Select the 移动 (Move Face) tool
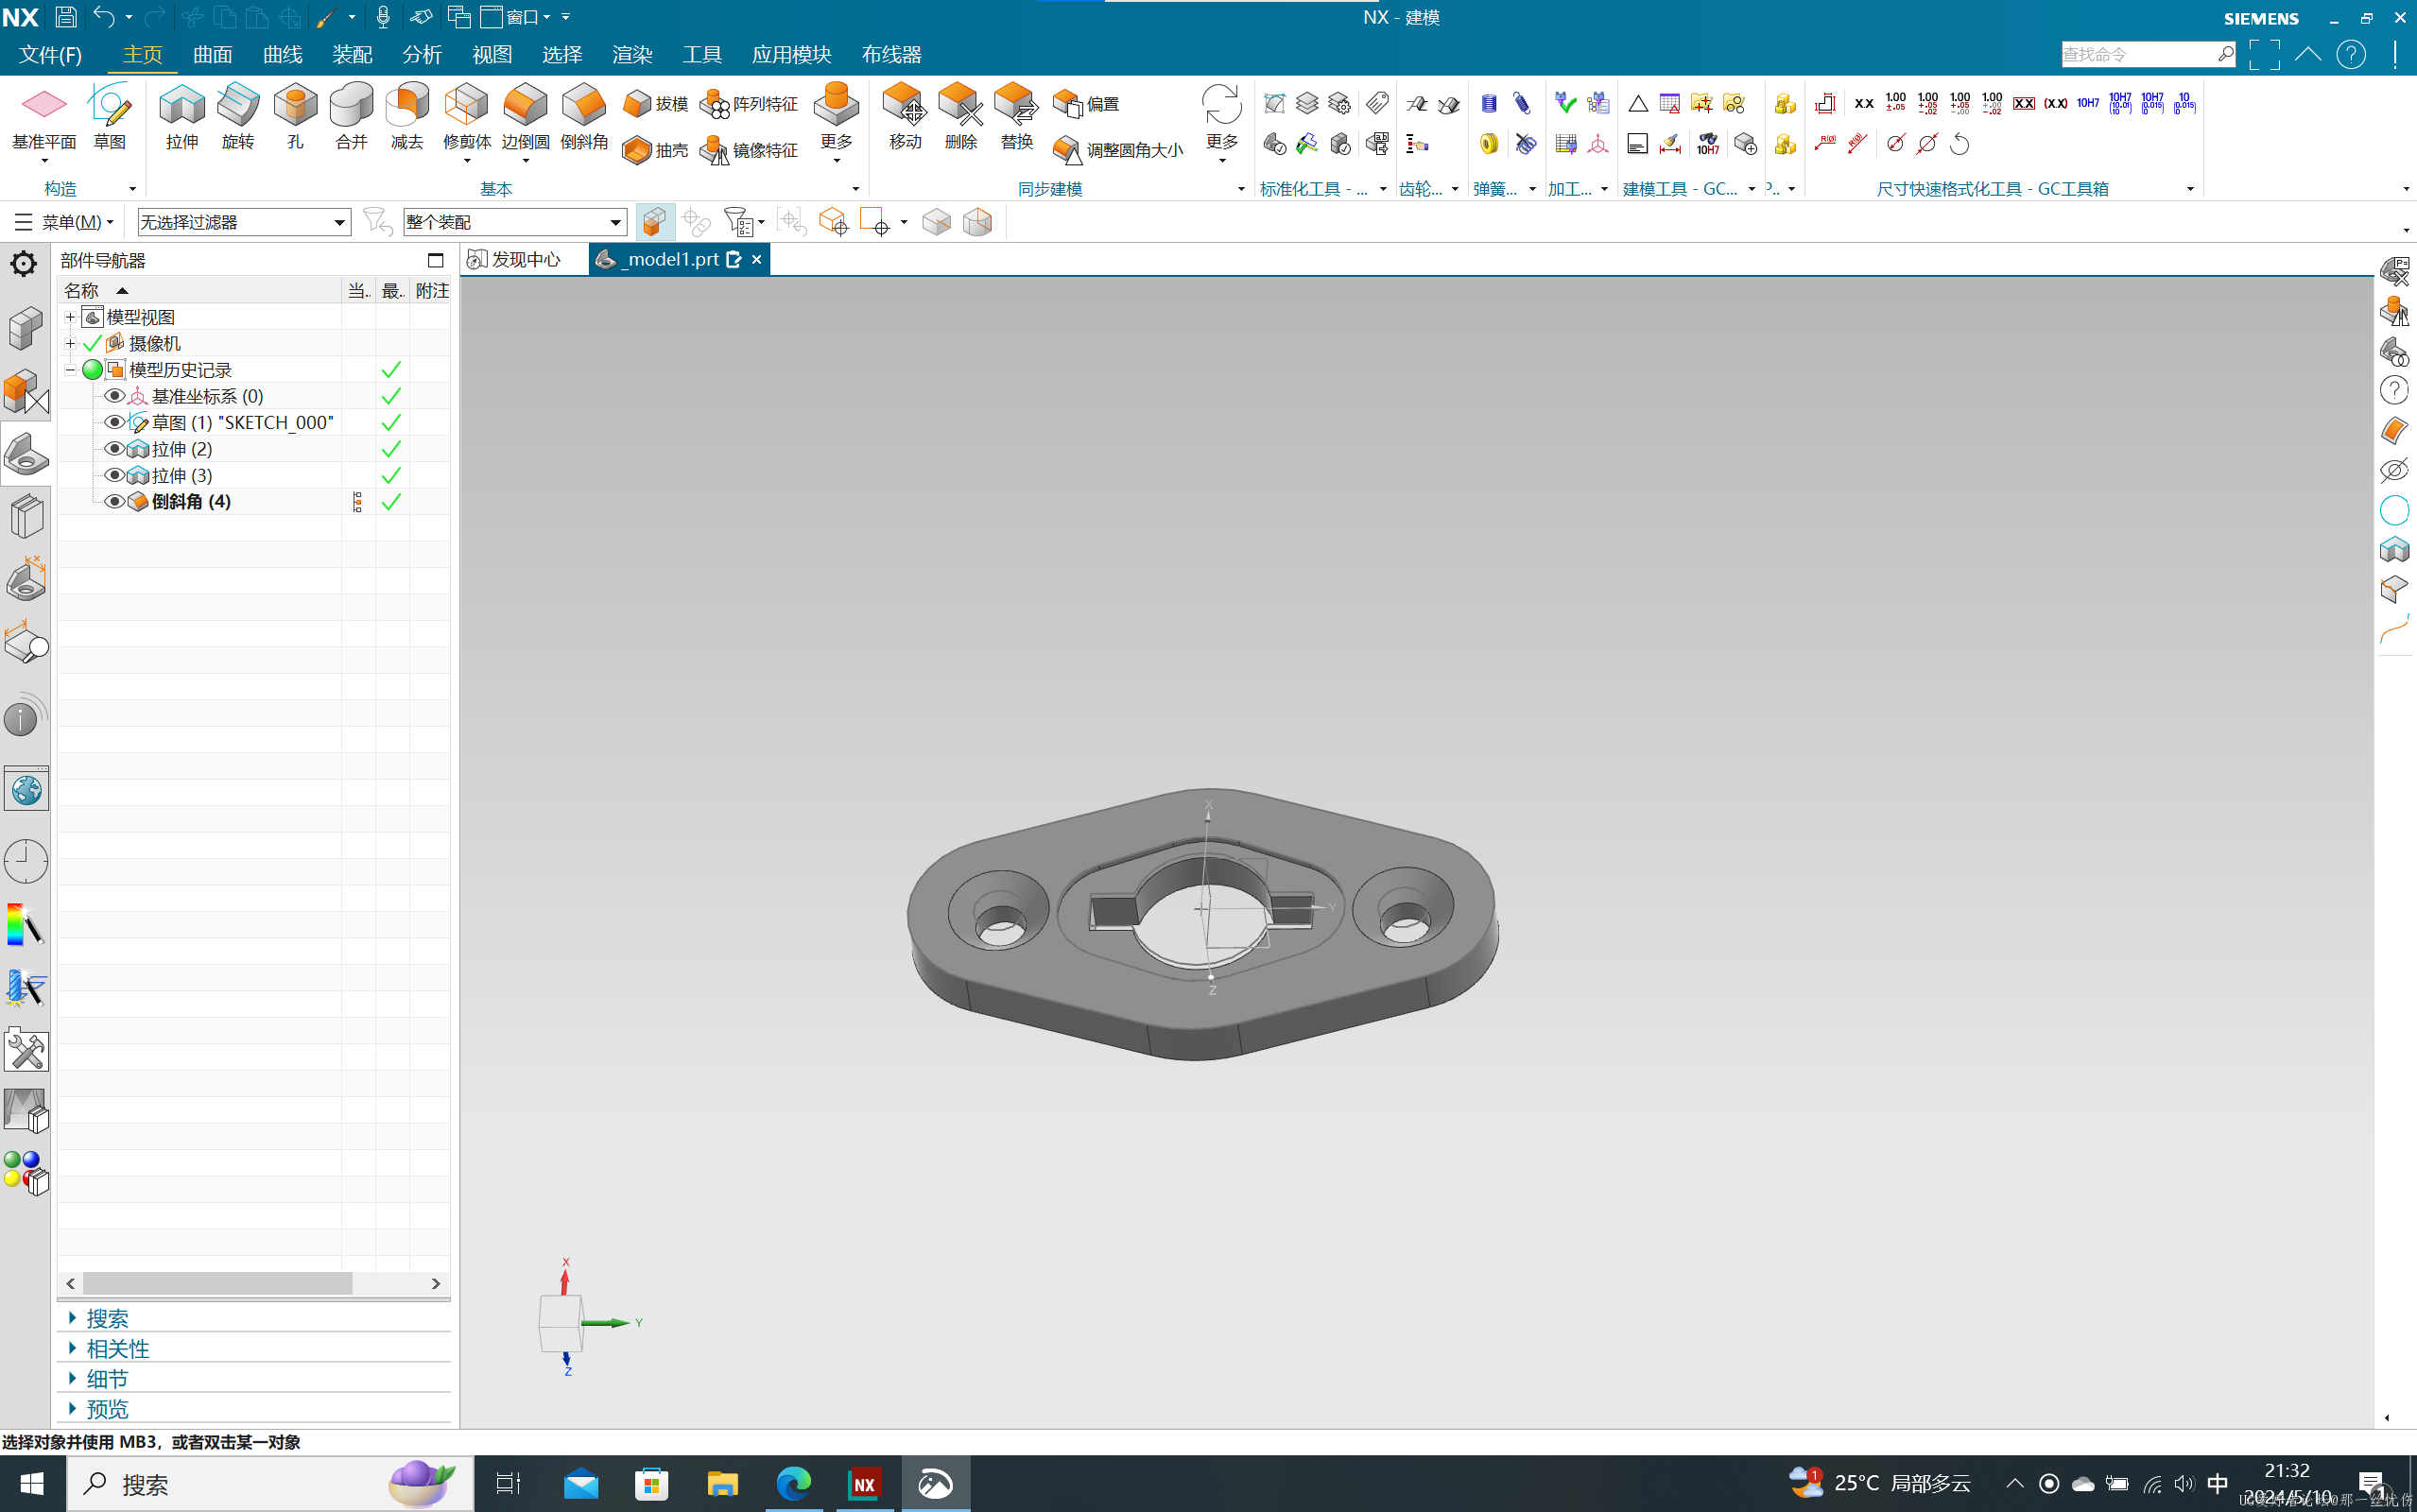2417x1512 pixels. pyautogui.click(x=905, y=117)
